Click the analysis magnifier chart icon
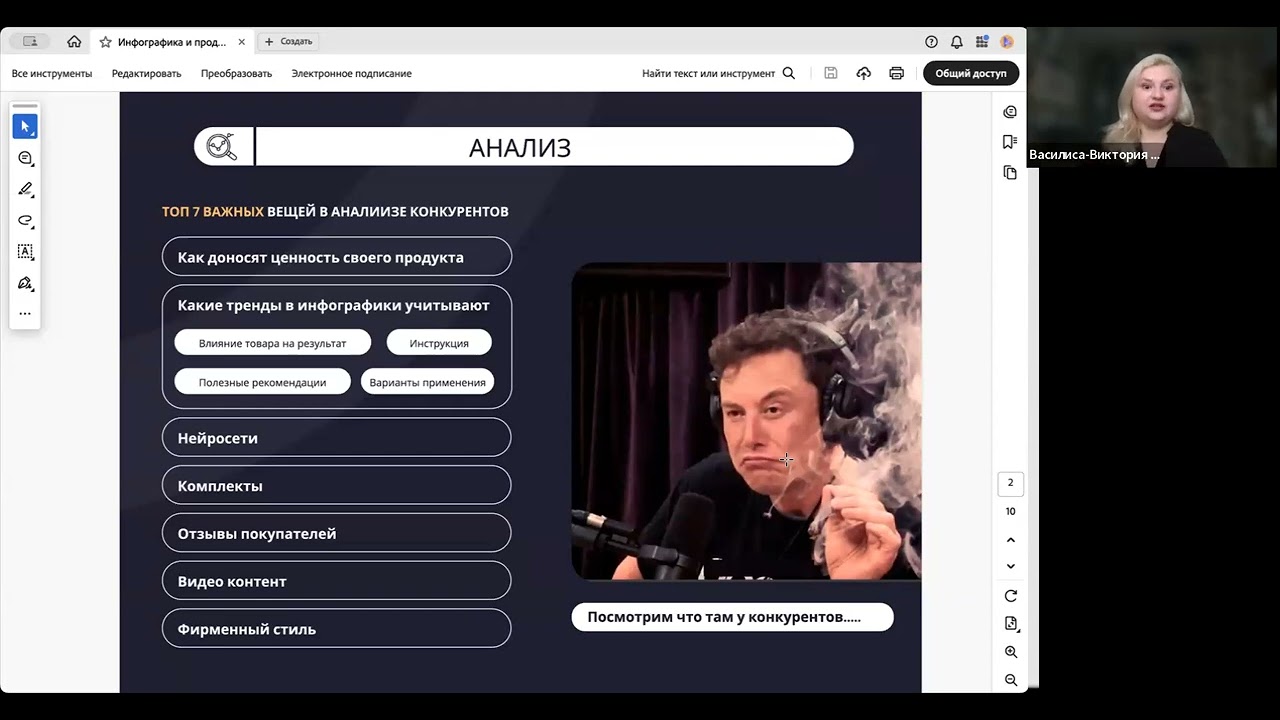 click(222, 147)
